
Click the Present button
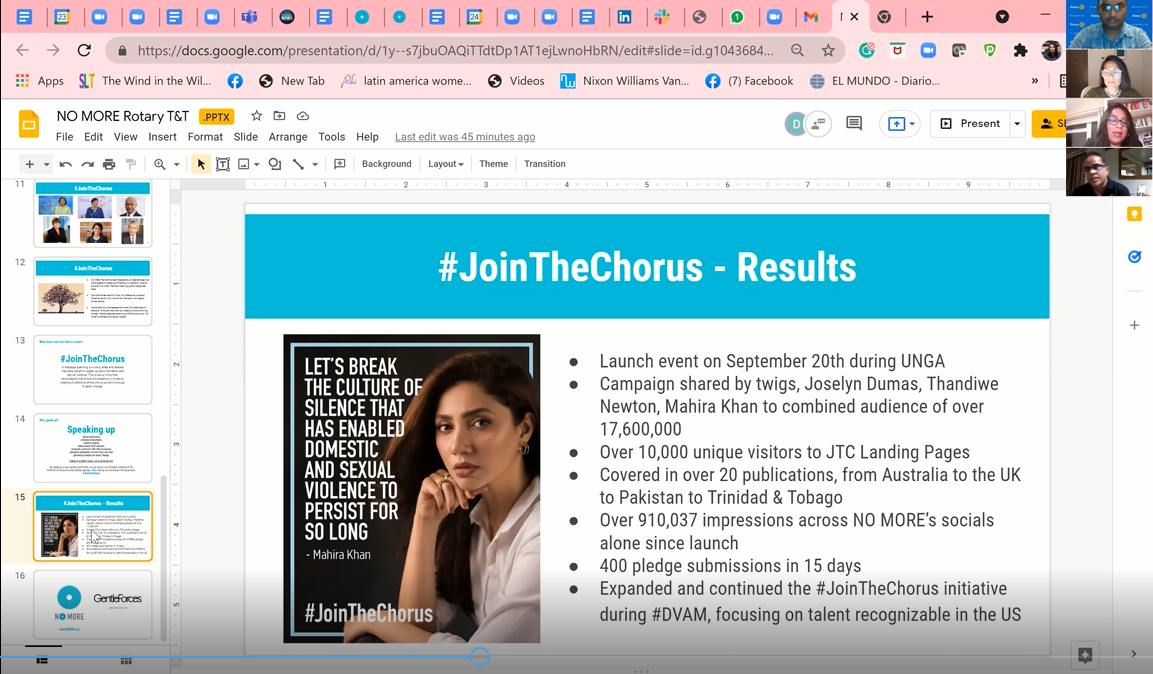tap(970, 124)
